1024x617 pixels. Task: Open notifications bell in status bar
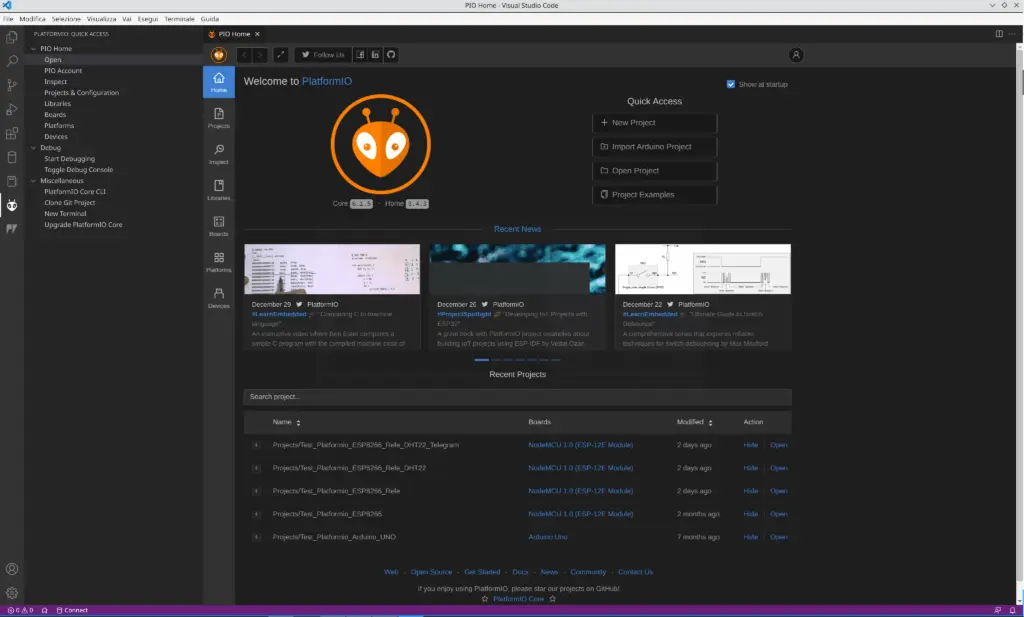[1012, 610]
